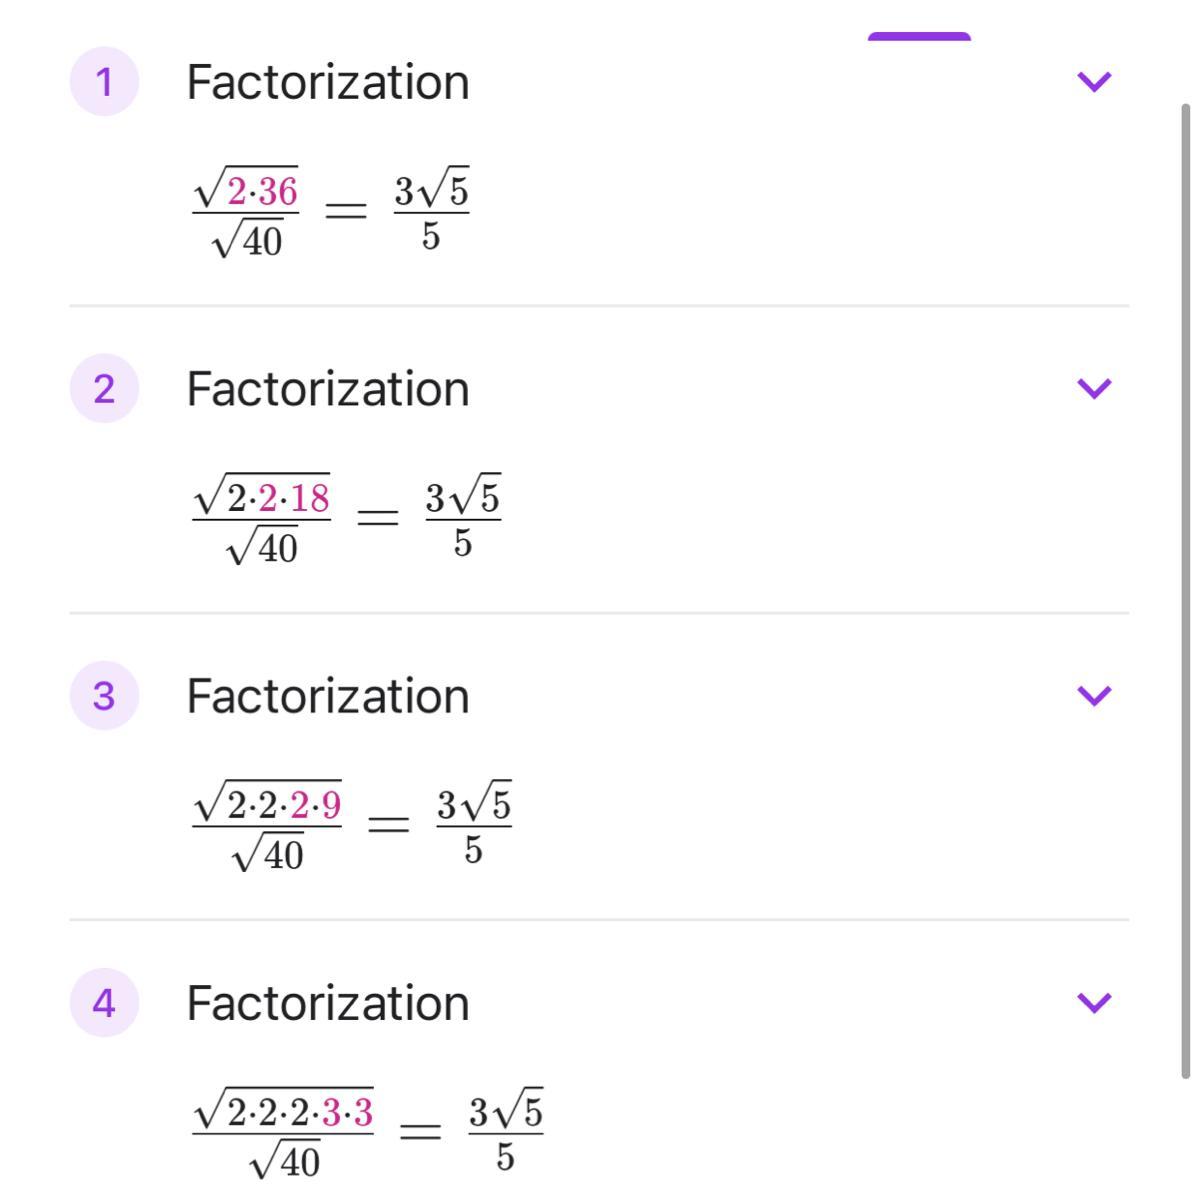This screenshot has height=1200, width=1200.
Task: Click the 3√5/5 result in step 4
Action: (505, 1133)
